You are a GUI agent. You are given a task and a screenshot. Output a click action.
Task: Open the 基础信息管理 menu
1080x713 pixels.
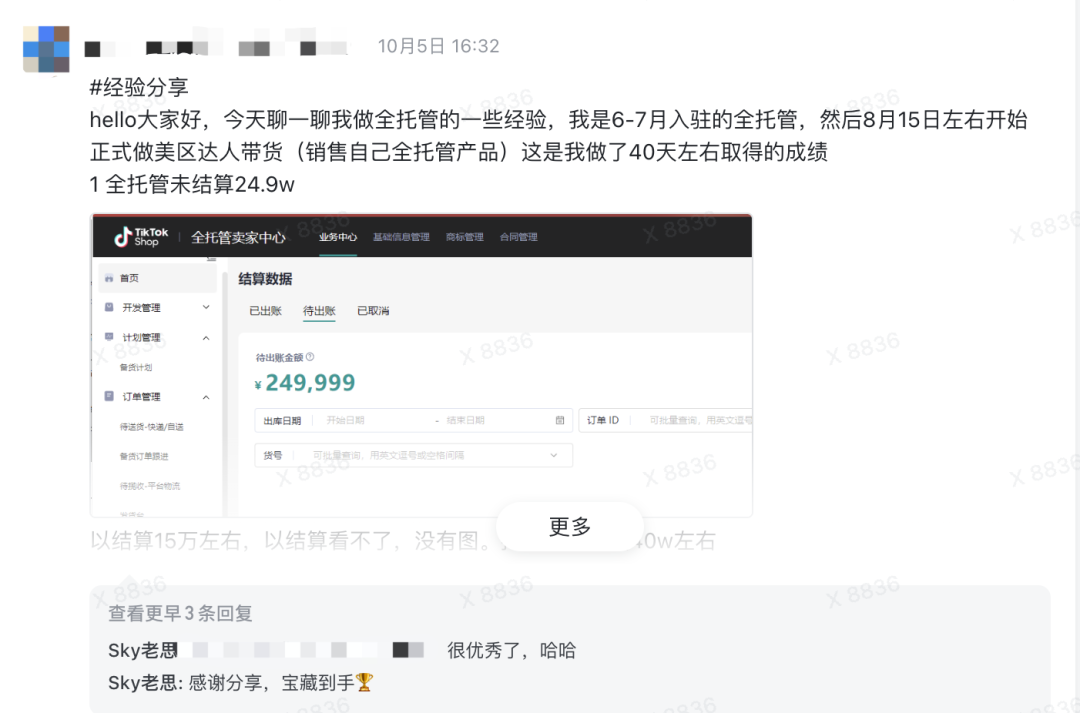tap(404, 237)
